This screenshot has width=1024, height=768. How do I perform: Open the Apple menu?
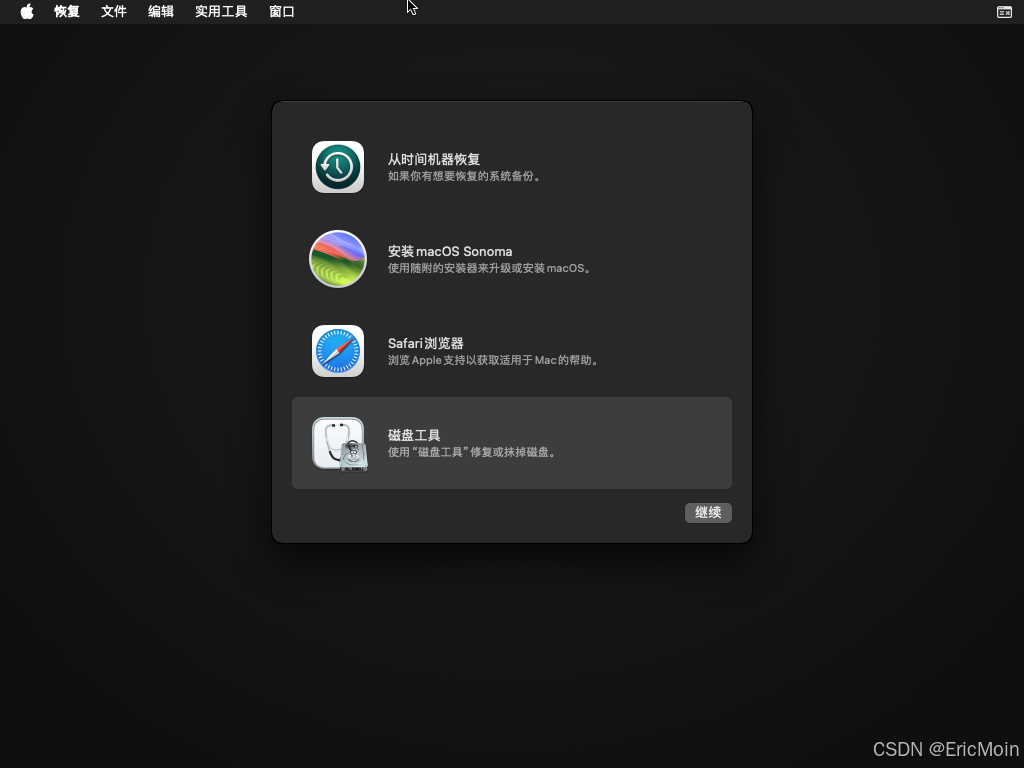point(27,11)
